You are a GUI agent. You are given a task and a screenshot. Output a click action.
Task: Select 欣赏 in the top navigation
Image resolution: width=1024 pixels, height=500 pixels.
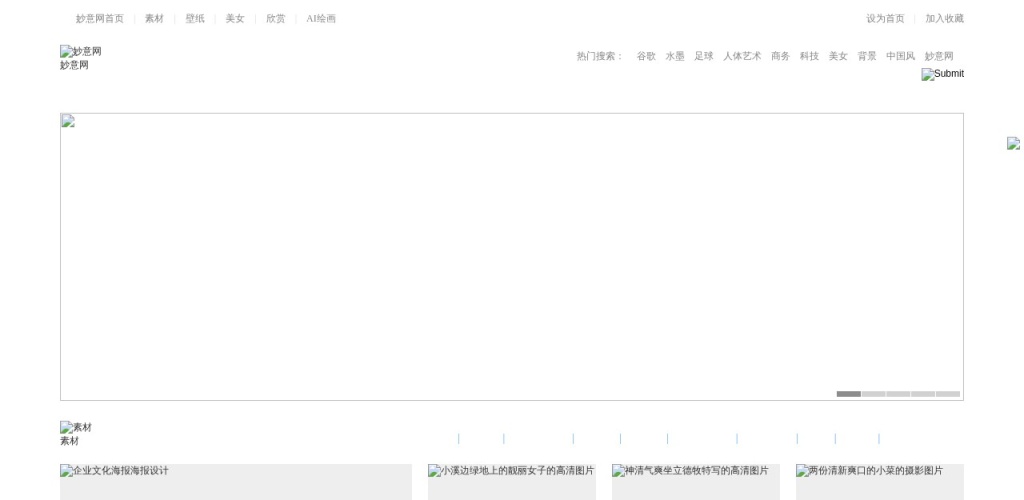coord(275,19)
